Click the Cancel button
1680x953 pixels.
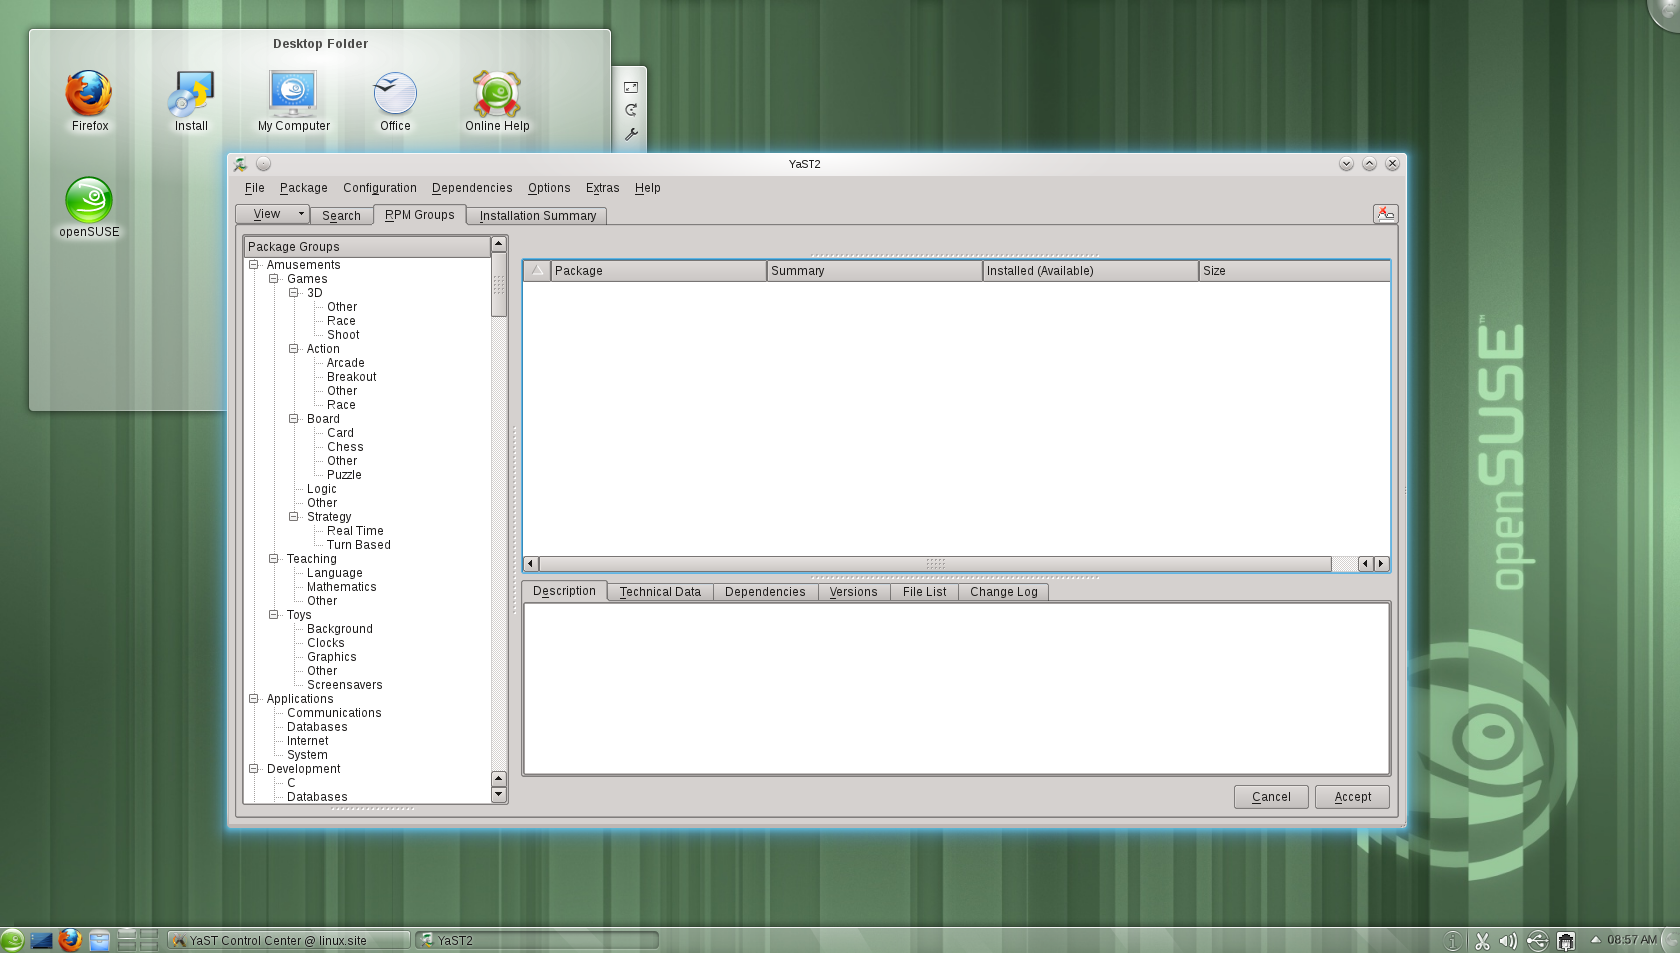click(x=1271, y=797)
